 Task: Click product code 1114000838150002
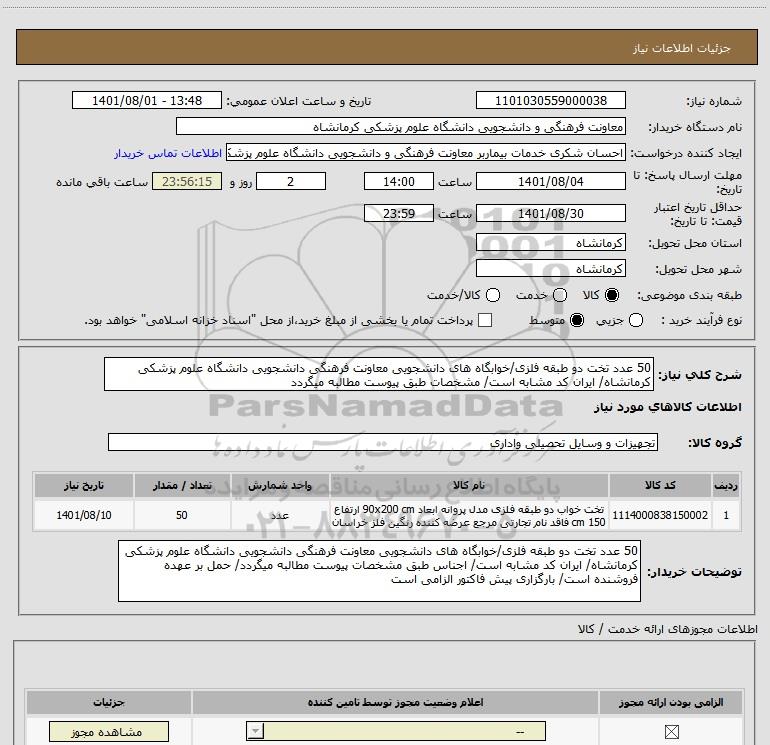point(660,515)
